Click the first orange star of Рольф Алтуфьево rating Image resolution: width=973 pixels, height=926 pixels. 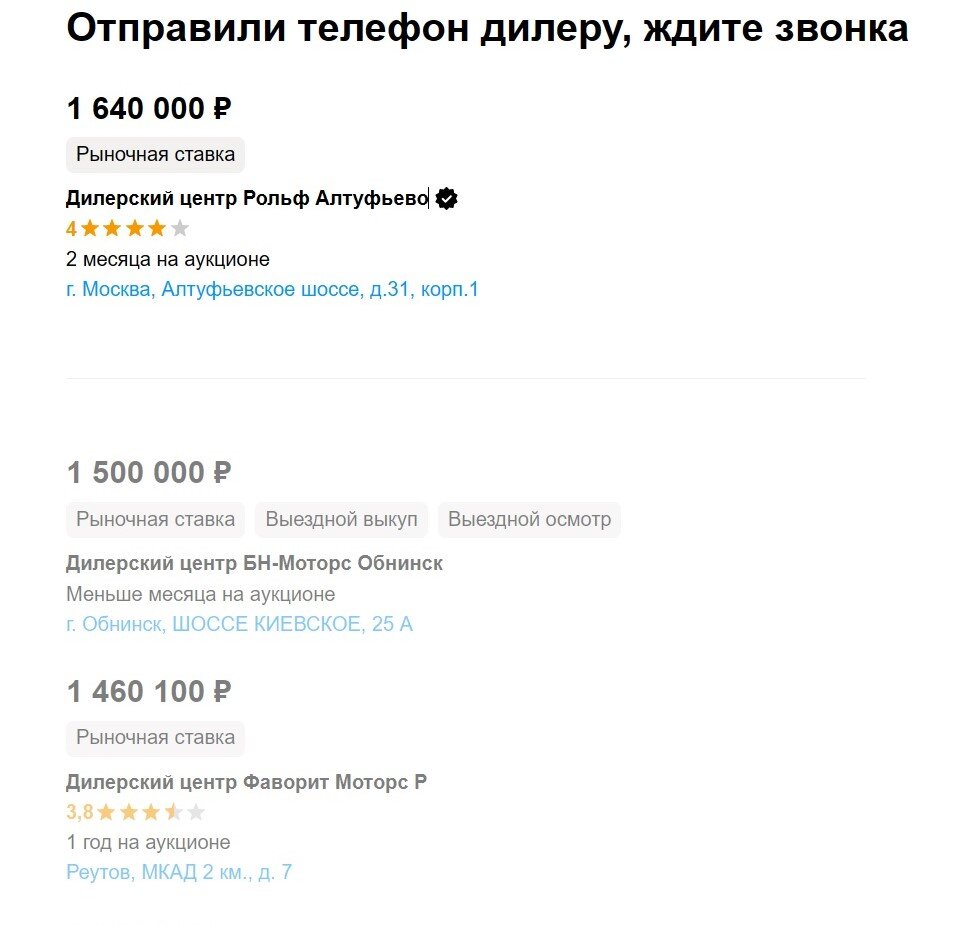89,228
